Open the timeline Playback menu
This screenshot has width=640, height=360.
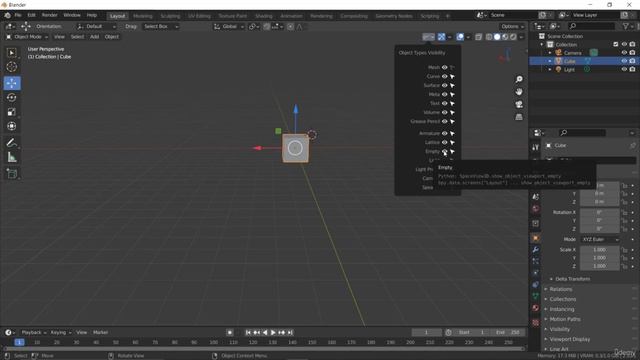click(33, 333)
